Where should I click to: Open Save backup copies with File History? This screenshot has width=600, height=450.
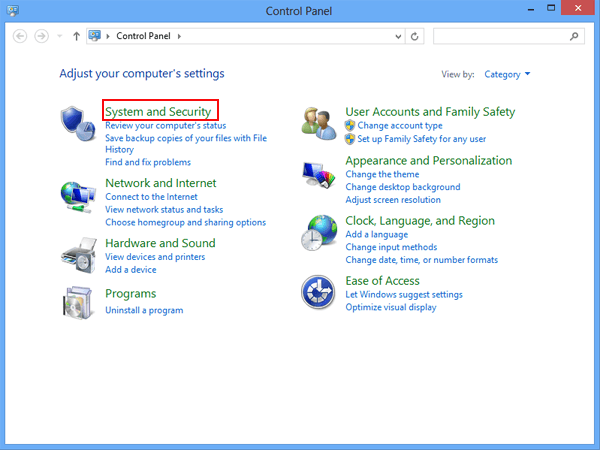click(186, 143)
